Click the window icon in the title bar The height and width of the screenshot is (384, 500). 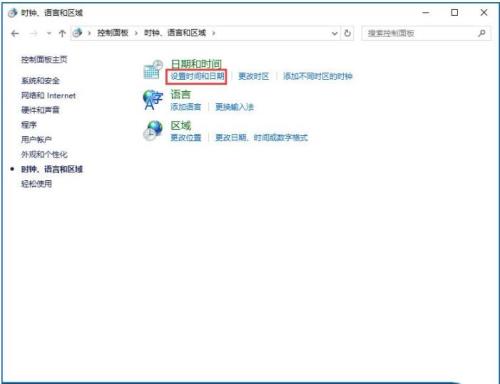coord(13,13)
